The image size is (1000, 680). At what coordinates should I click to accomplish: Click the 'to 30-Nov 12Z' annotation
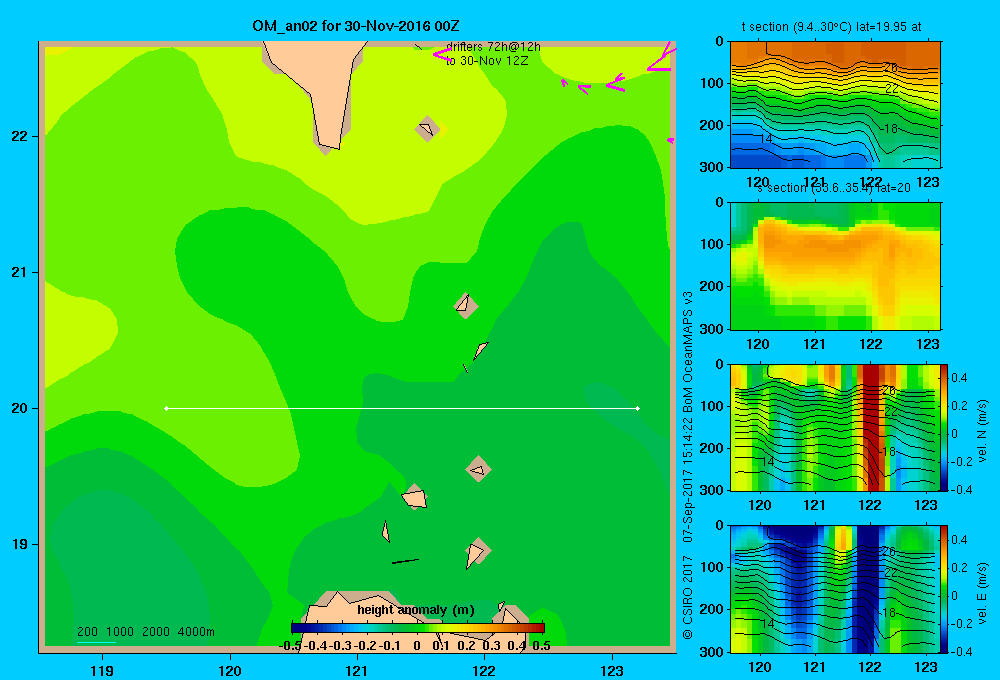coord(487,61)
